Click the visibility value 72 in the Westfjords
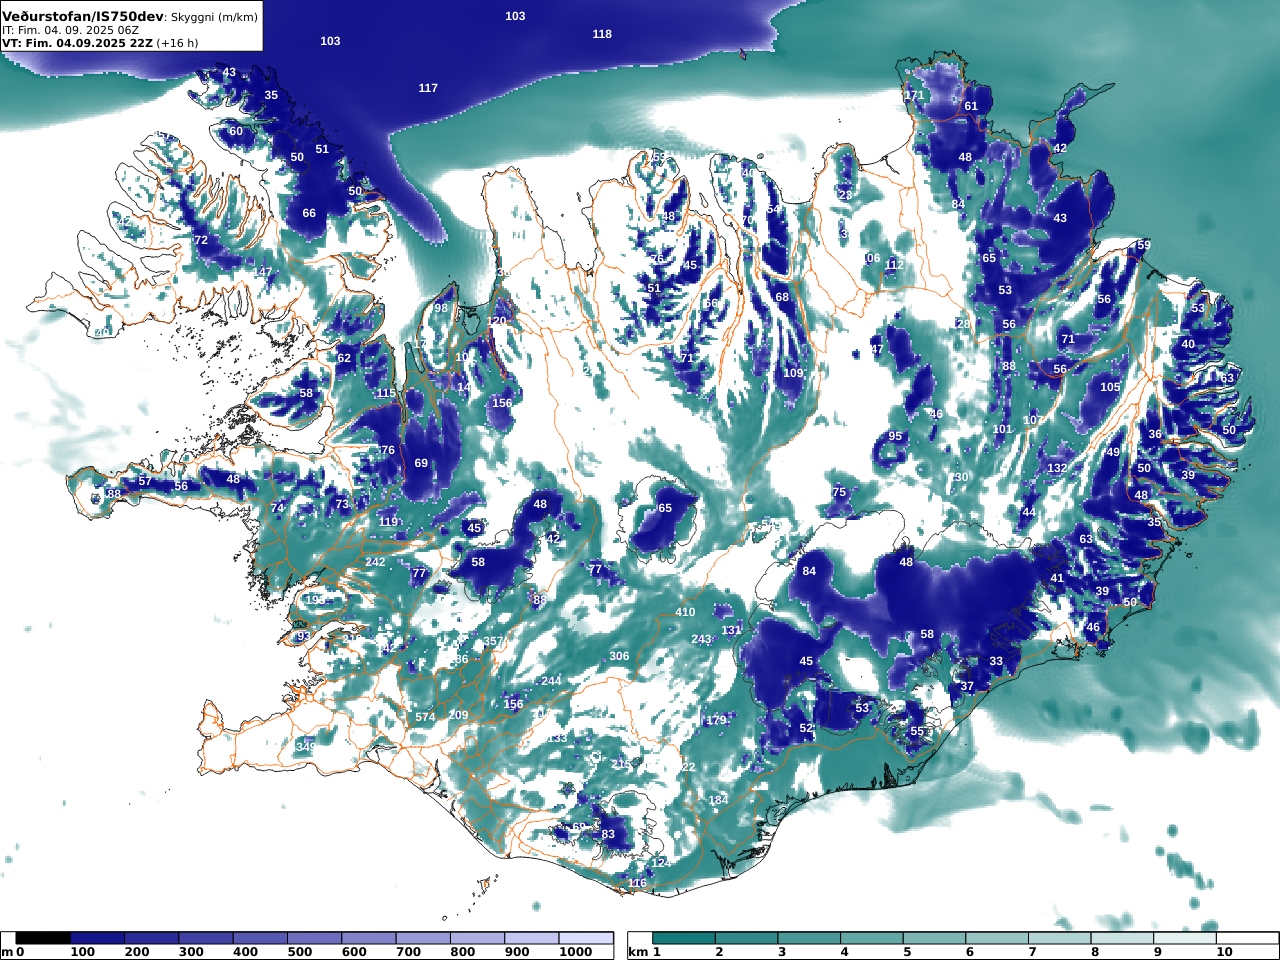 [201, 240]
